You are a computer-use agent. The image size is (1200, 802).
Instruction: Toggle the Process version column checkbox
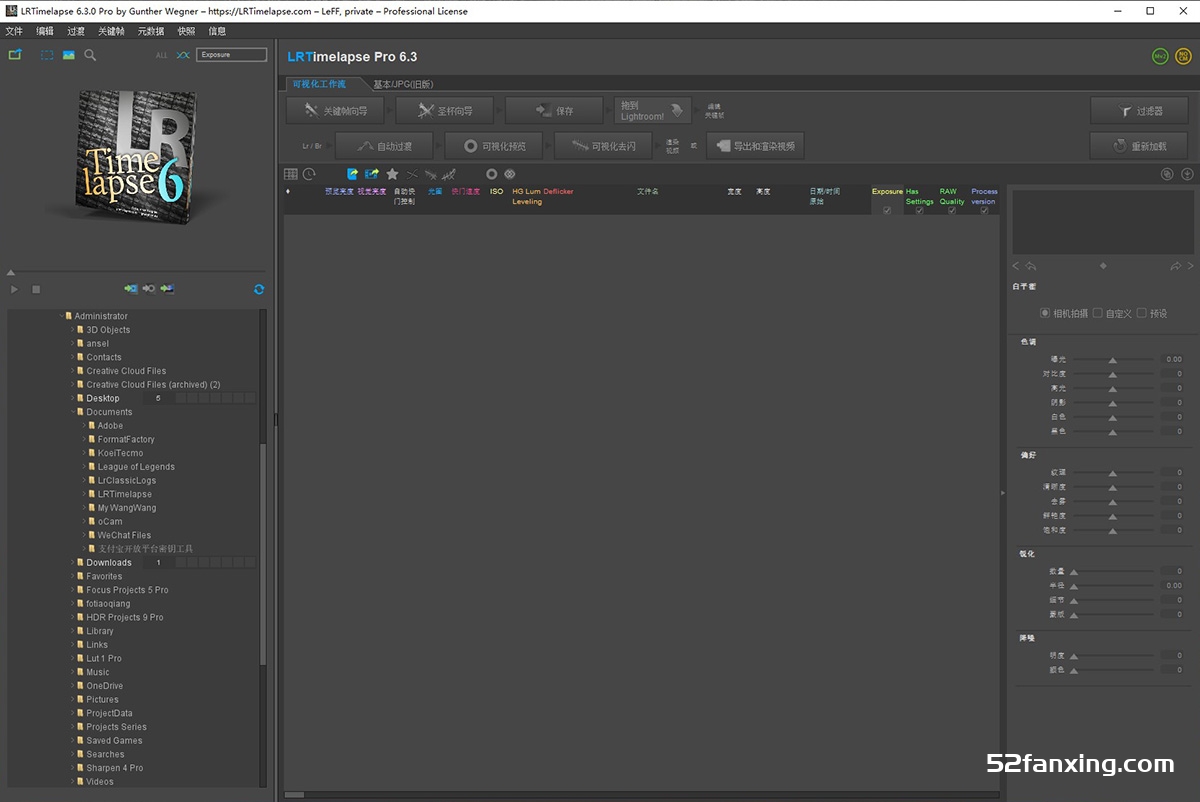click(984, 210)
